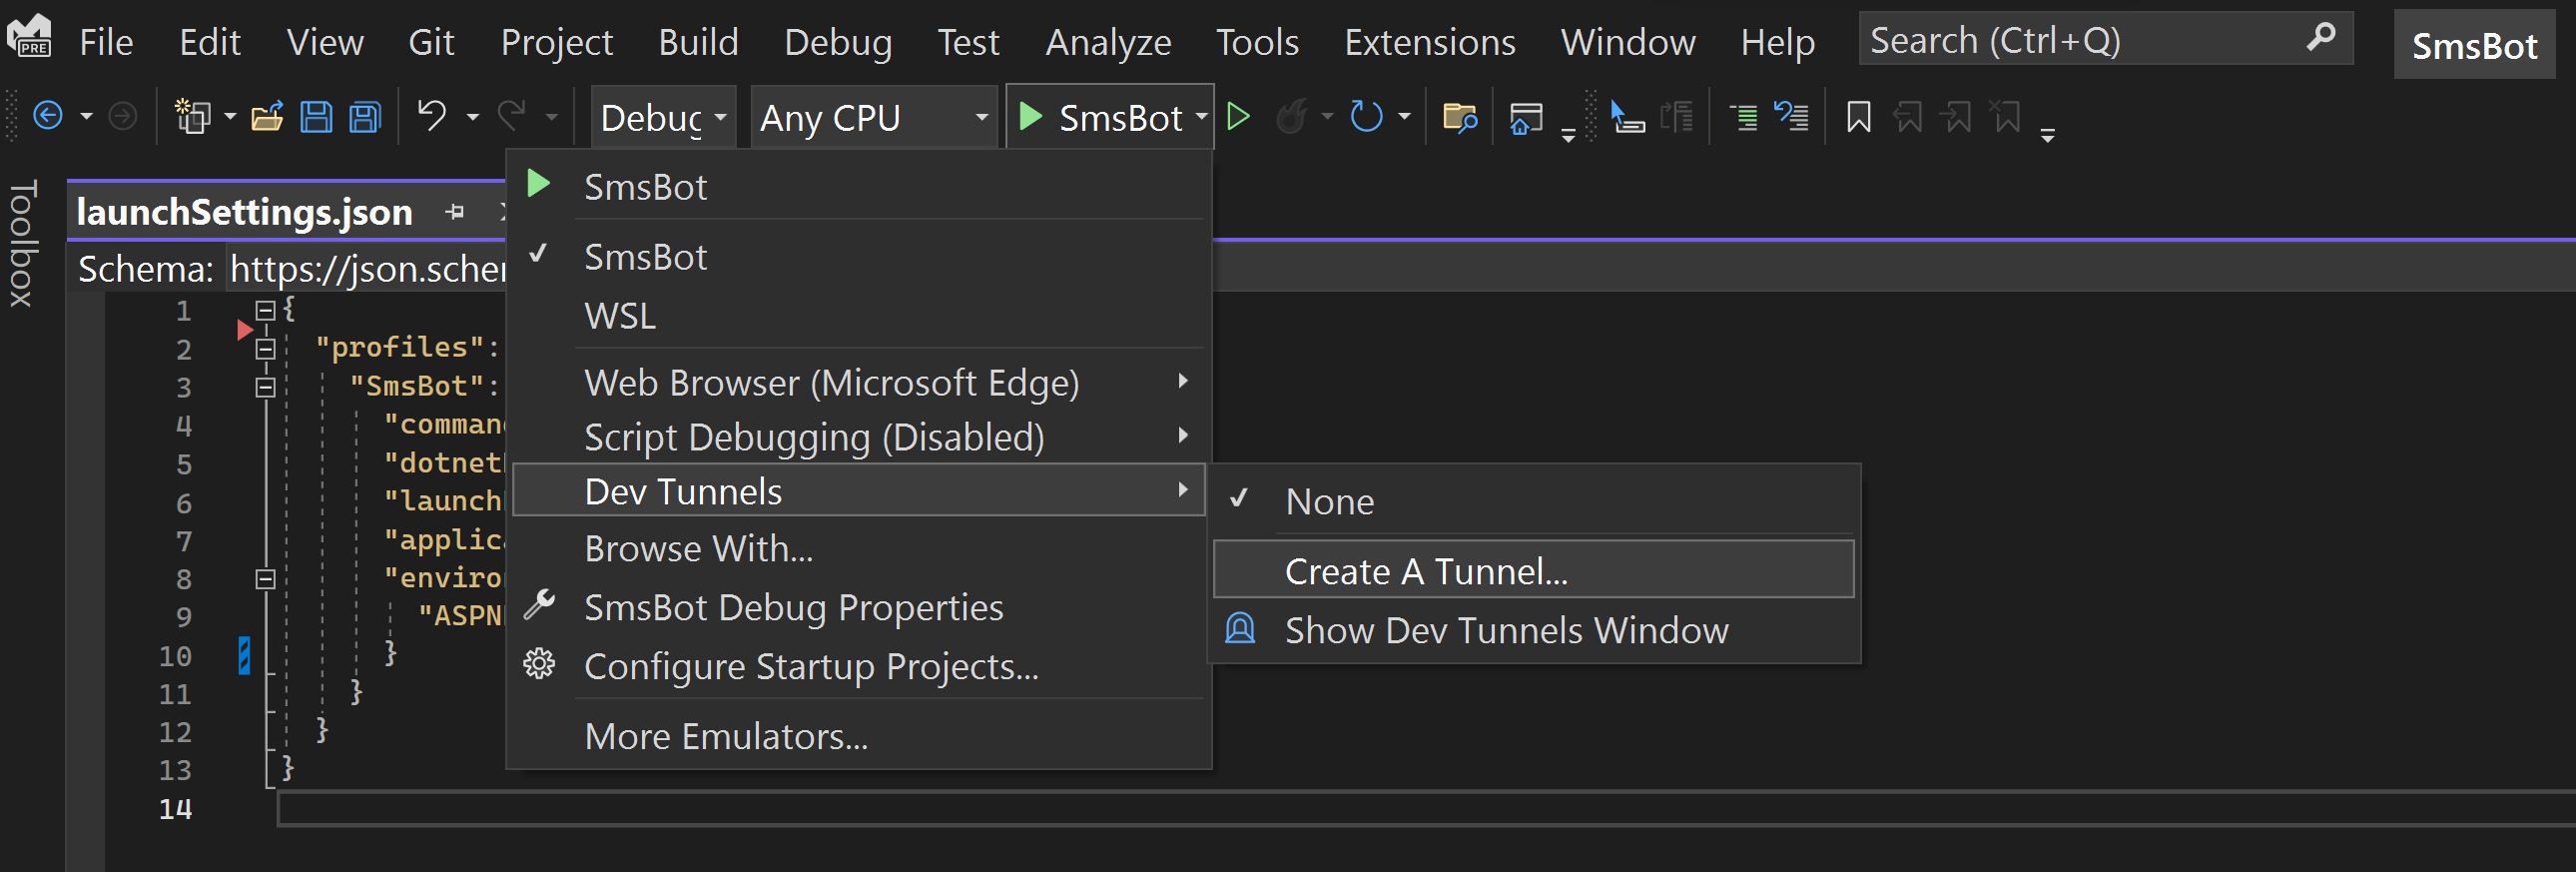Click the Save floppy disk icon
The image size is (2576, 872).
(x=316, y=117)
